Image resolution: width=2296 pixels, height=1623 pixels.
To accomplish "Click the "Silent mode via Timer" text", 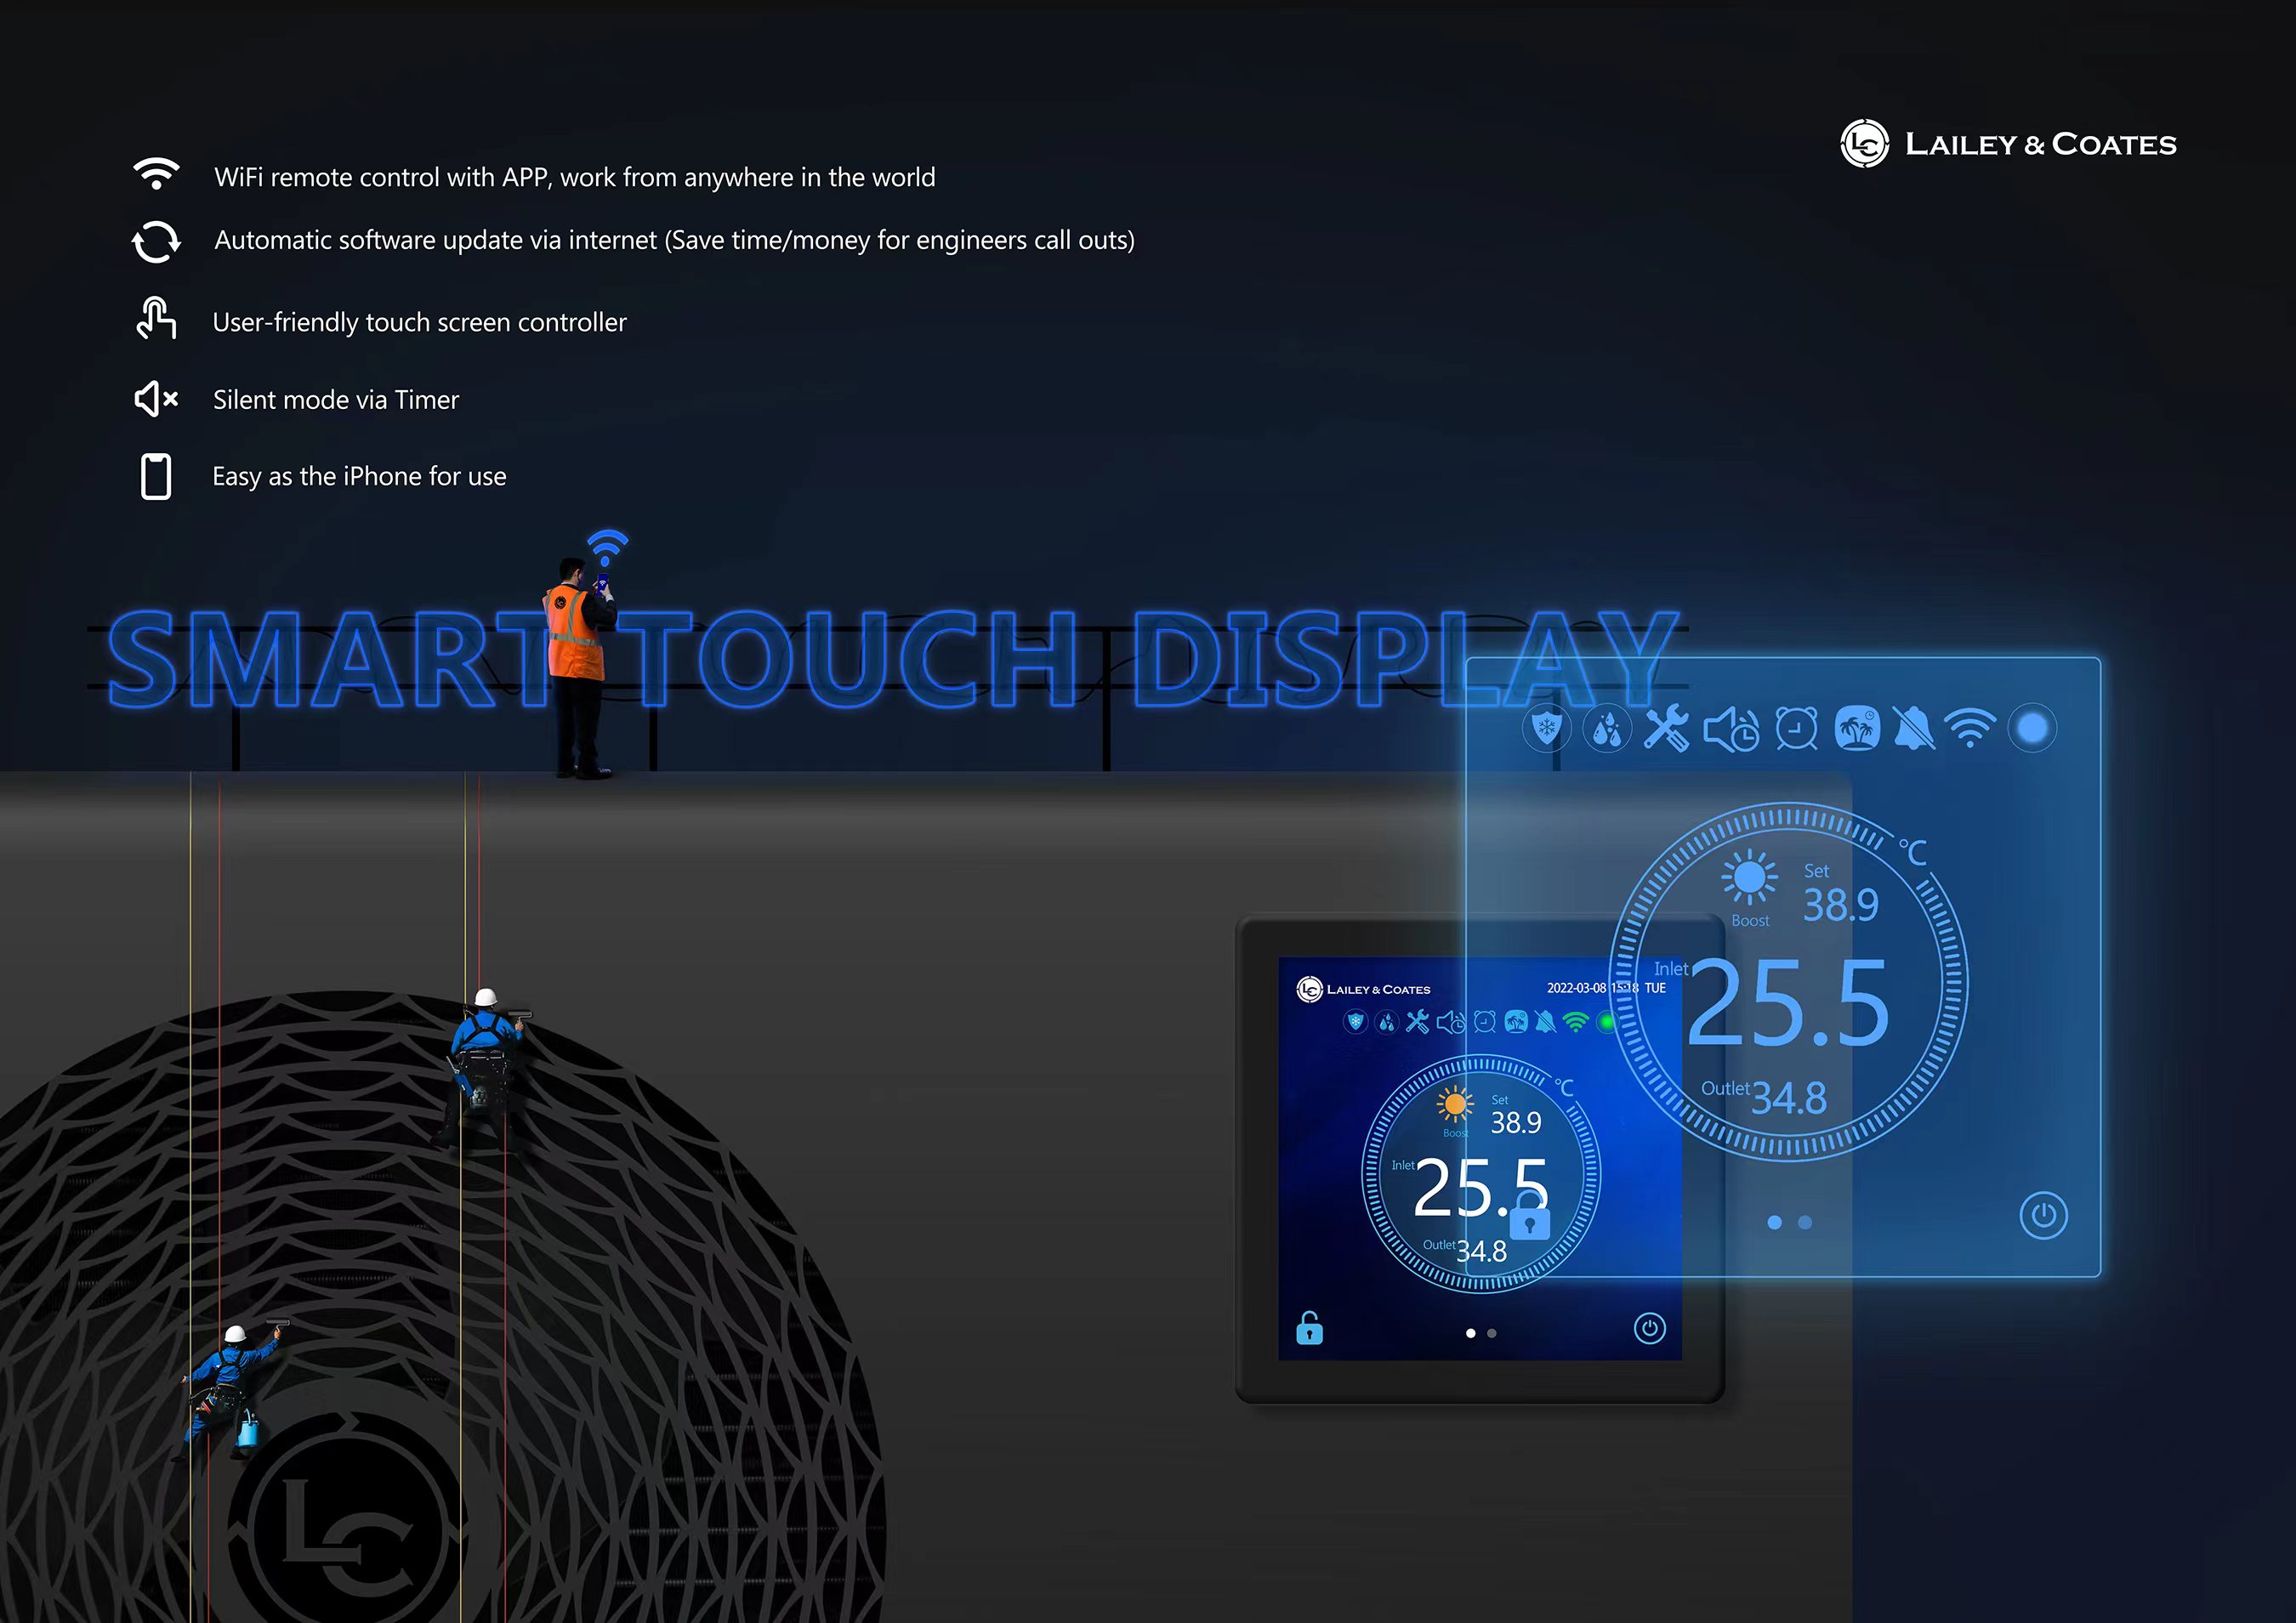I will point(336,400).
